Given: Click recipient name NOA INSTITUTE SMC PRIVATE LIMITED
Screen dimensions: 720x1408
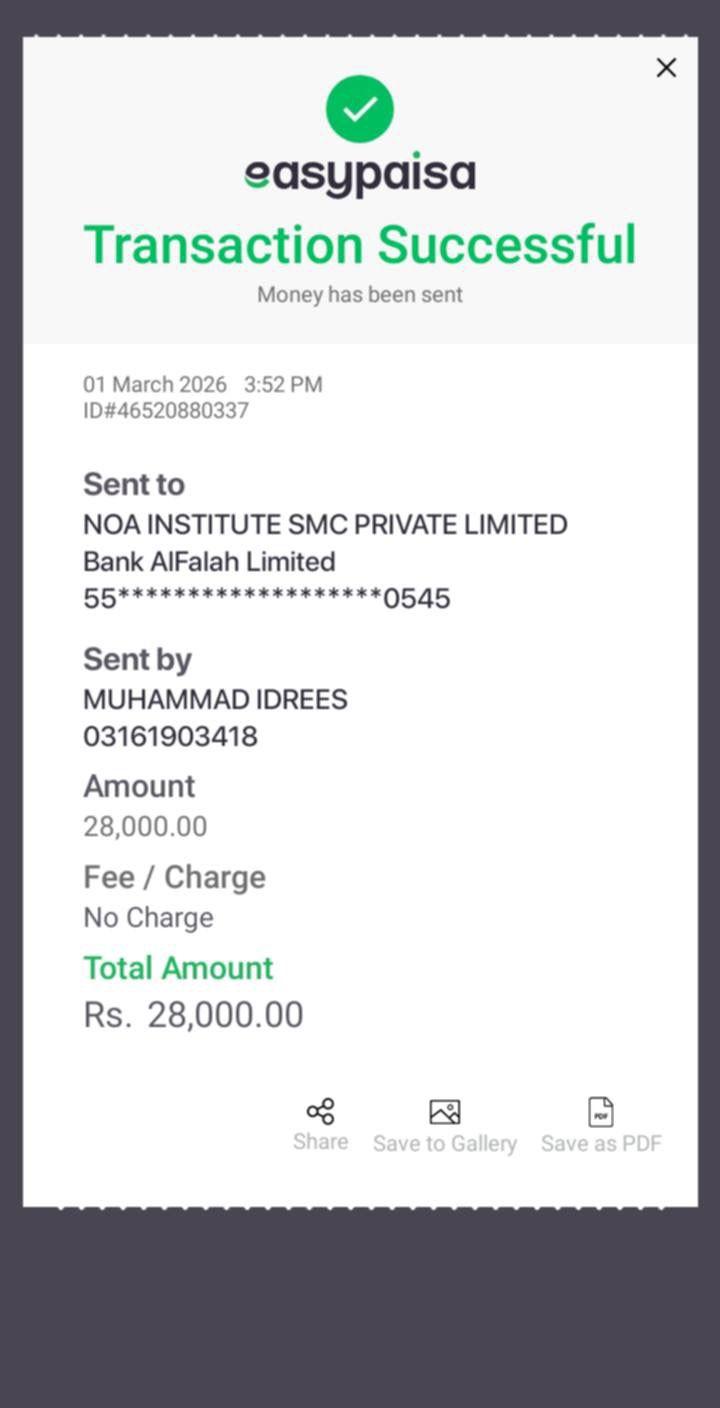Looking at the screenshot, I should tap(325, 525).
